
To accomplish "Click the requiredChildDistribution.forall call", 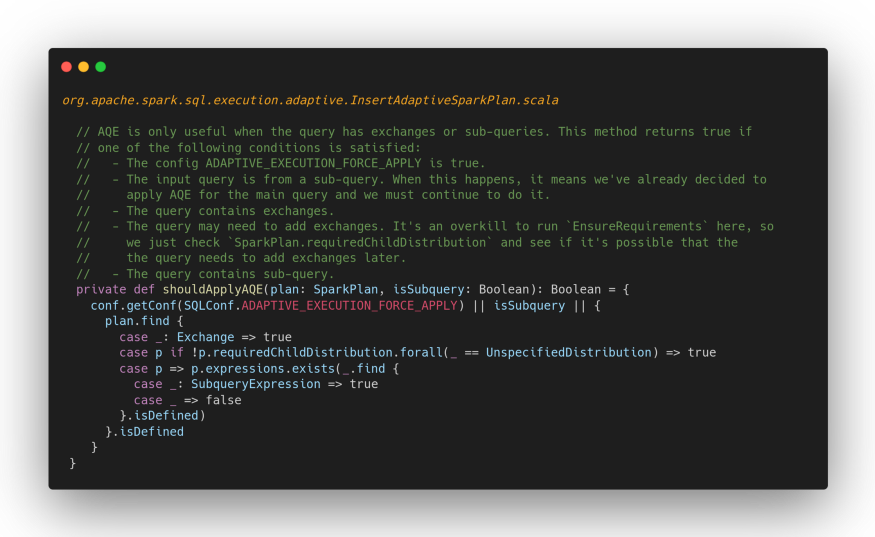I will (328, 353).
